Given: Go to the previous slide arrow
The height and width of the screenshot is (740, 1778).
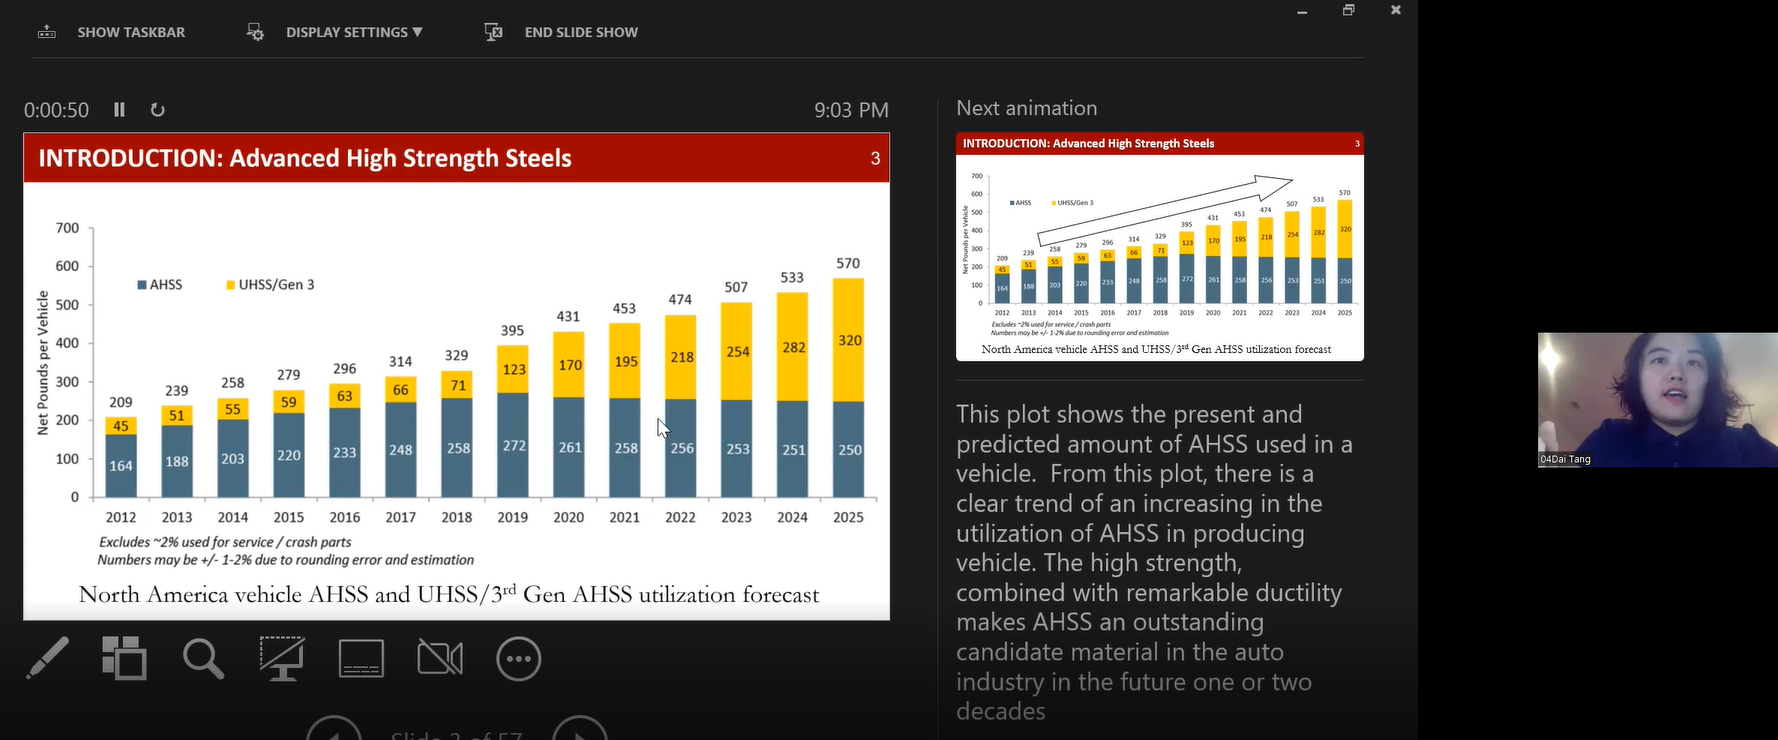Looking at the screenshot, I should click(x=334, y=730).
